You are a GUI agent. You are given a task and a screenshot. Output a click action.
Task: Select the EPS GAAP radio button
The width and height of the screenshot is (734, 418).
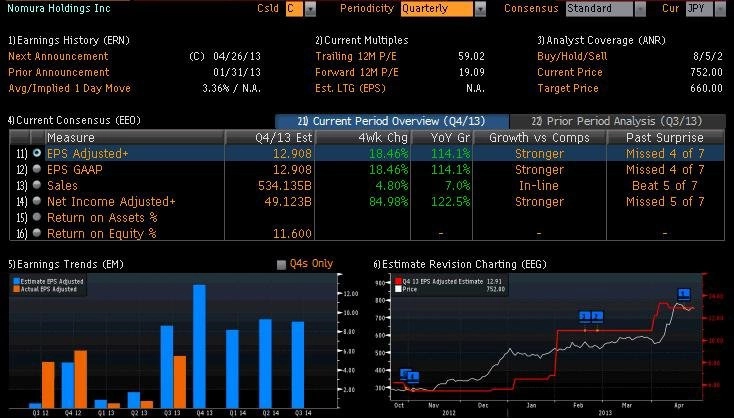[x=37, y=169]
